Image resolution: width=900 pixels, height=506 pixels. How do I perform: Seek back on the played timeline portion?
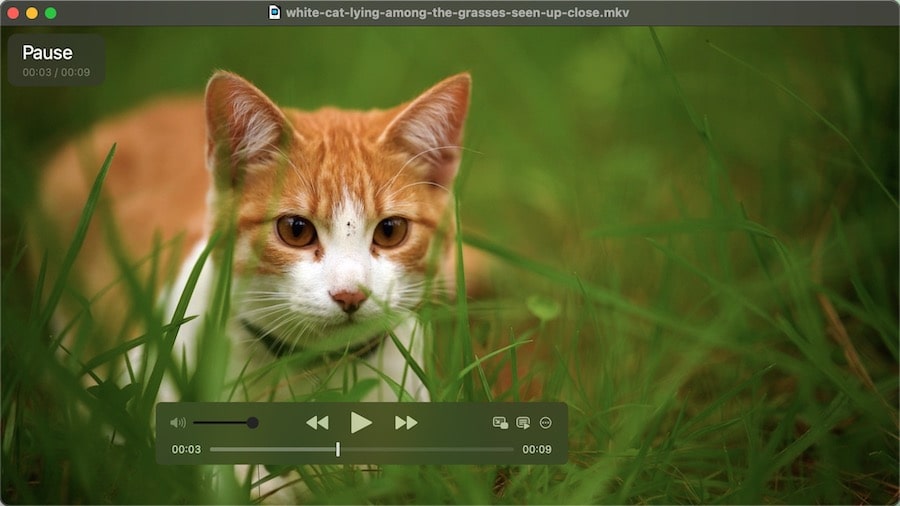tap(270, 450)
